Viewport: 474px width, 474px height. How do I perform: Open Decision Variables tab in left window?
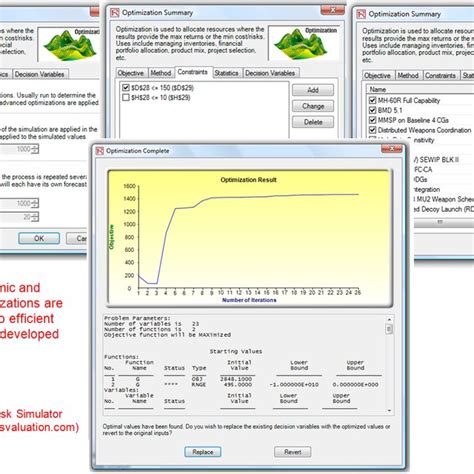point(40,74)
